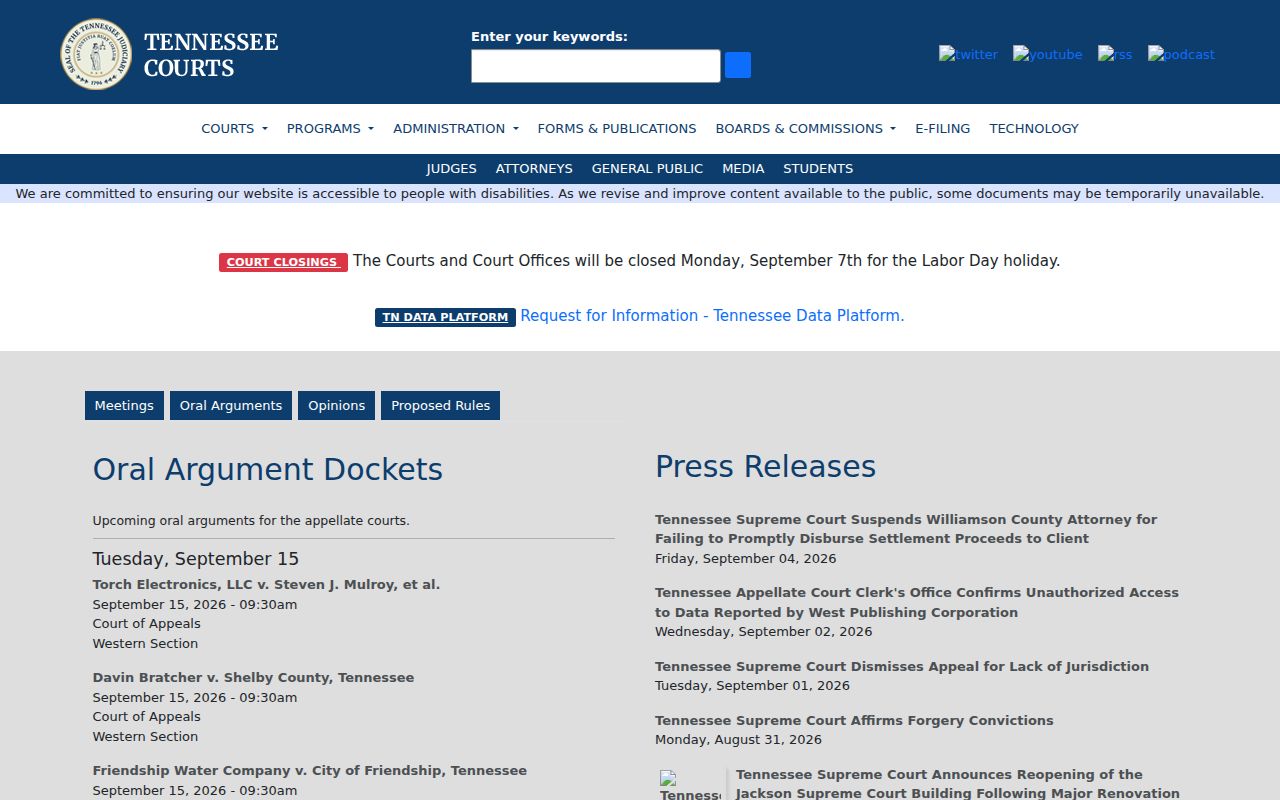Click the Court Closings red badge

(x=283, y=262)
